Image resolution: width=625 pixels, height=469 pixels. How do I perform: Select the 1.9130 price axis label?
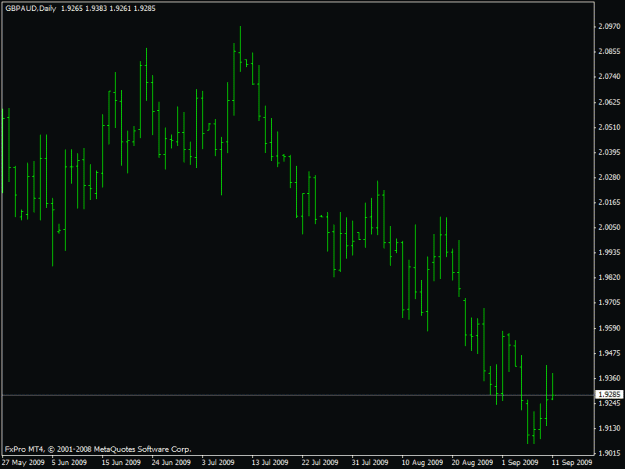point(609,428)
